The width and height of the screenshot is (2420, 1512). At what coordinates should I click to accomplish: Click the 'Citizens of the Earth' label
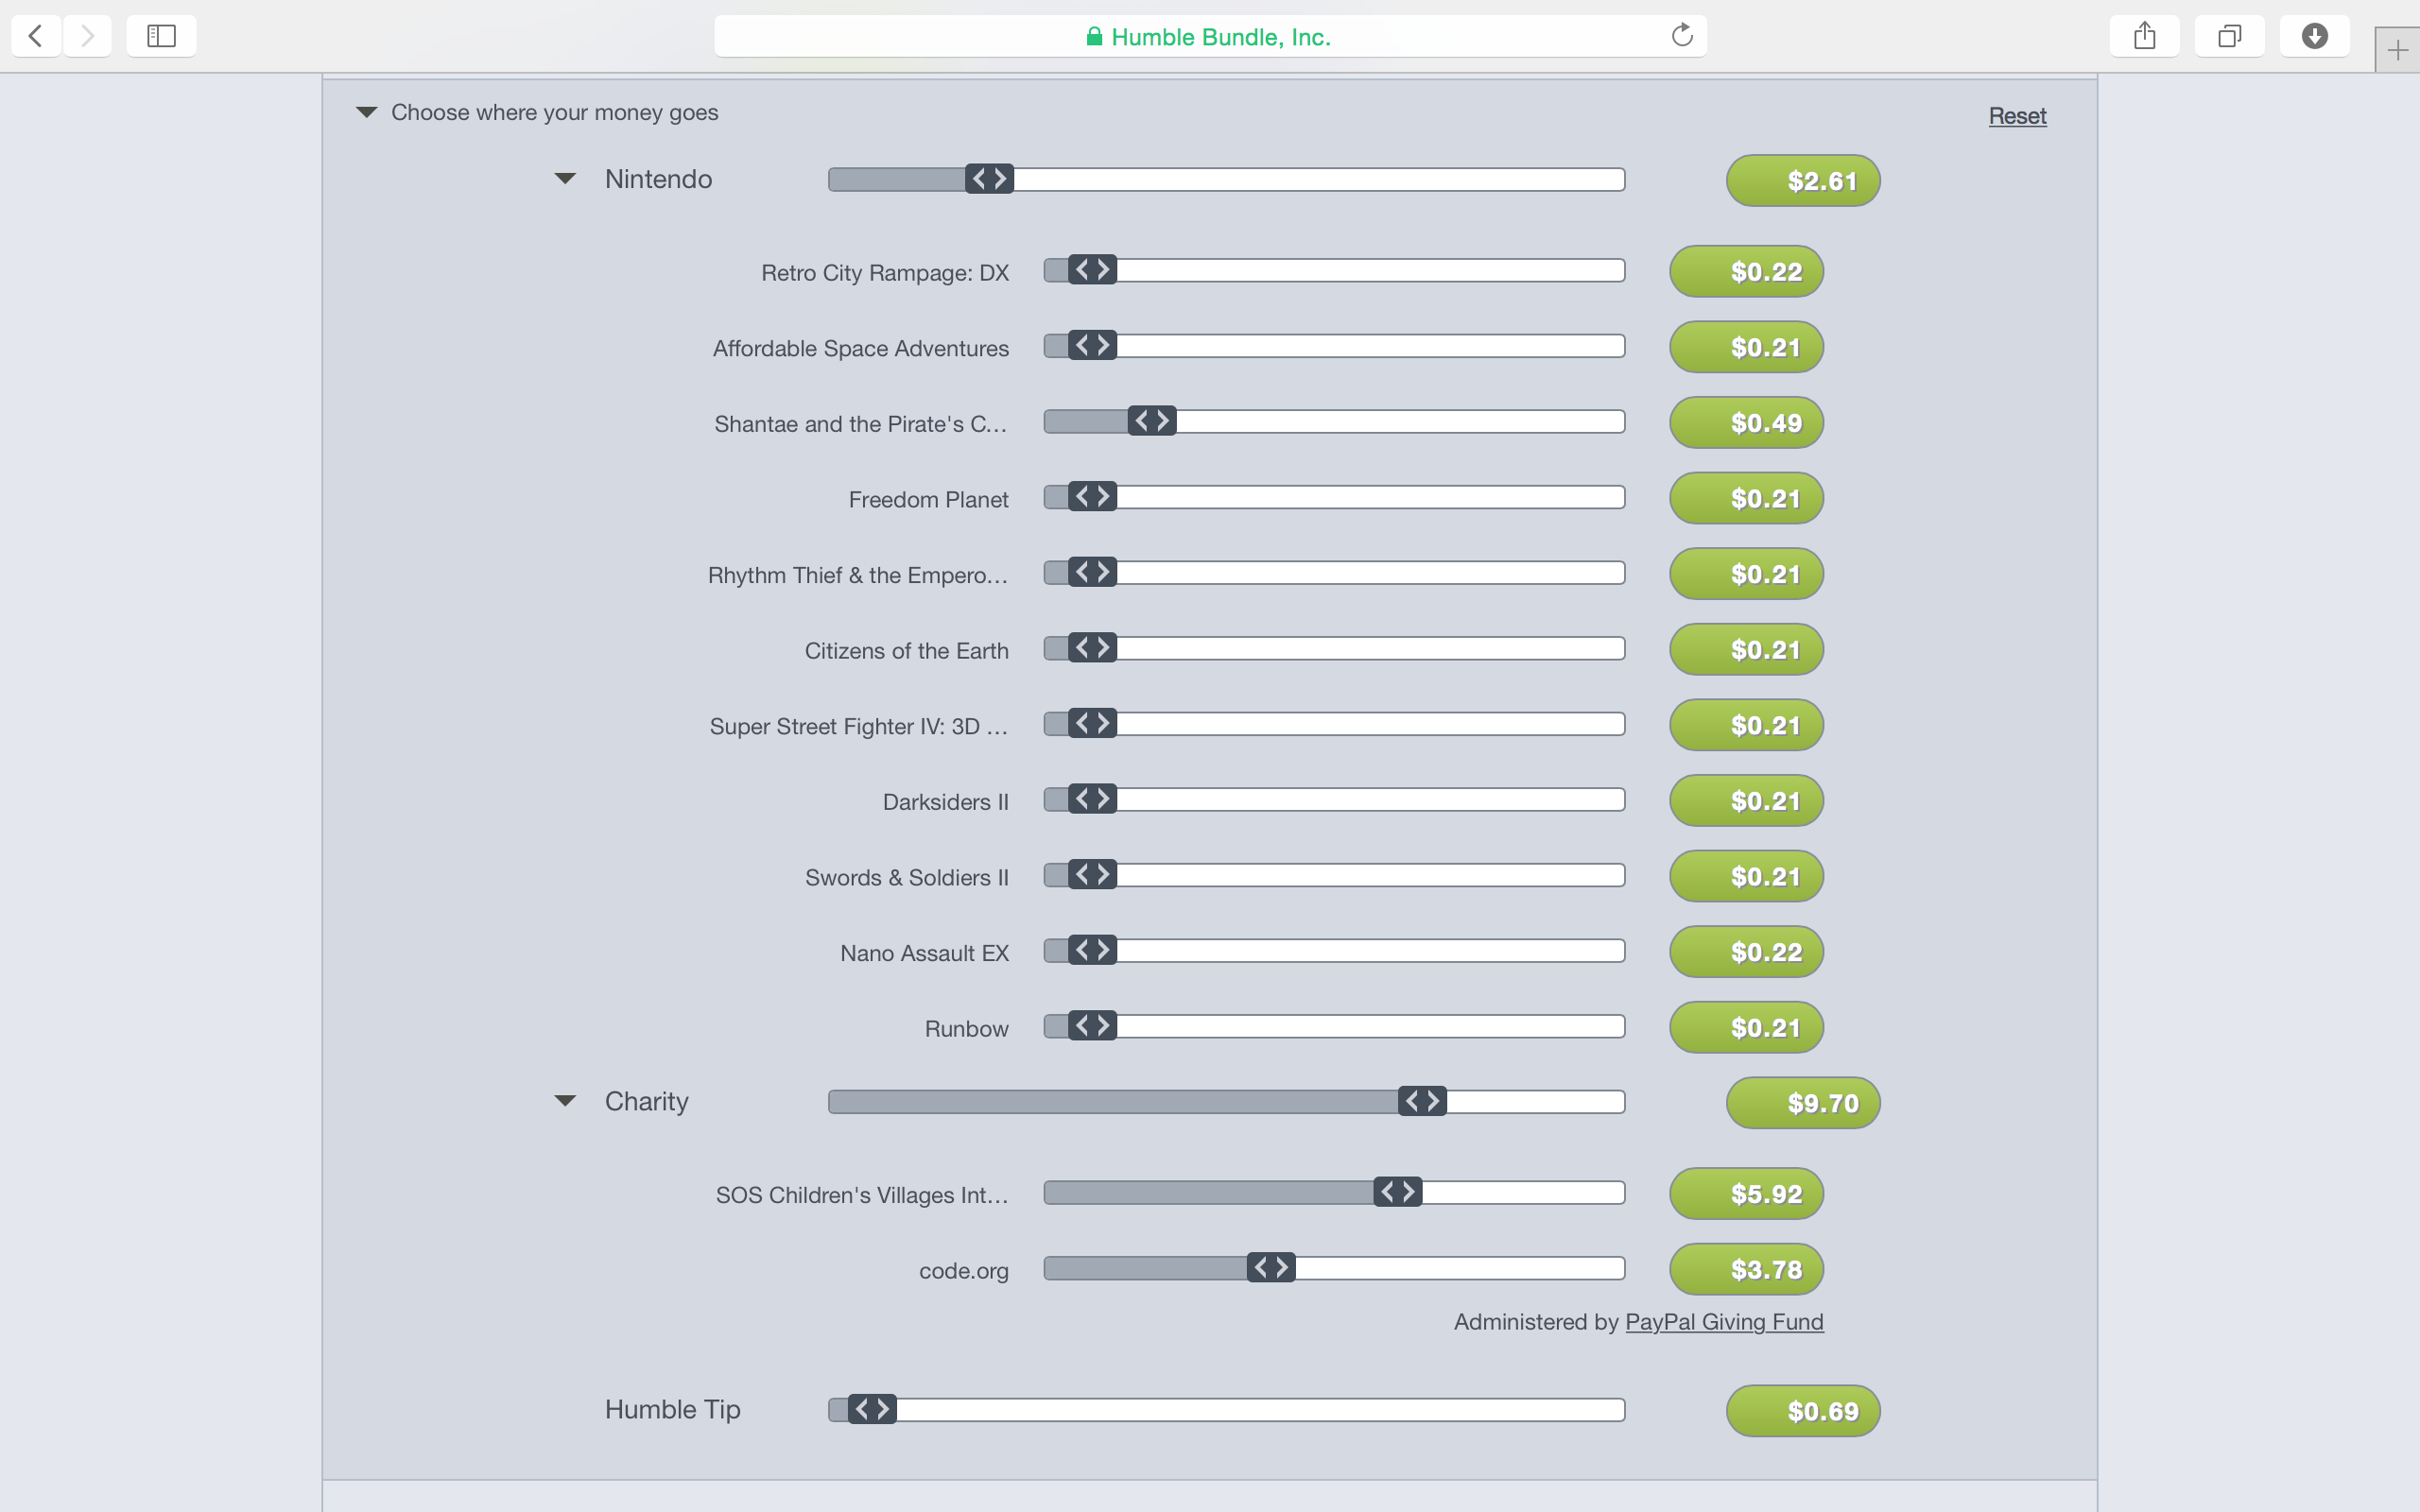[x=906, y=650]
